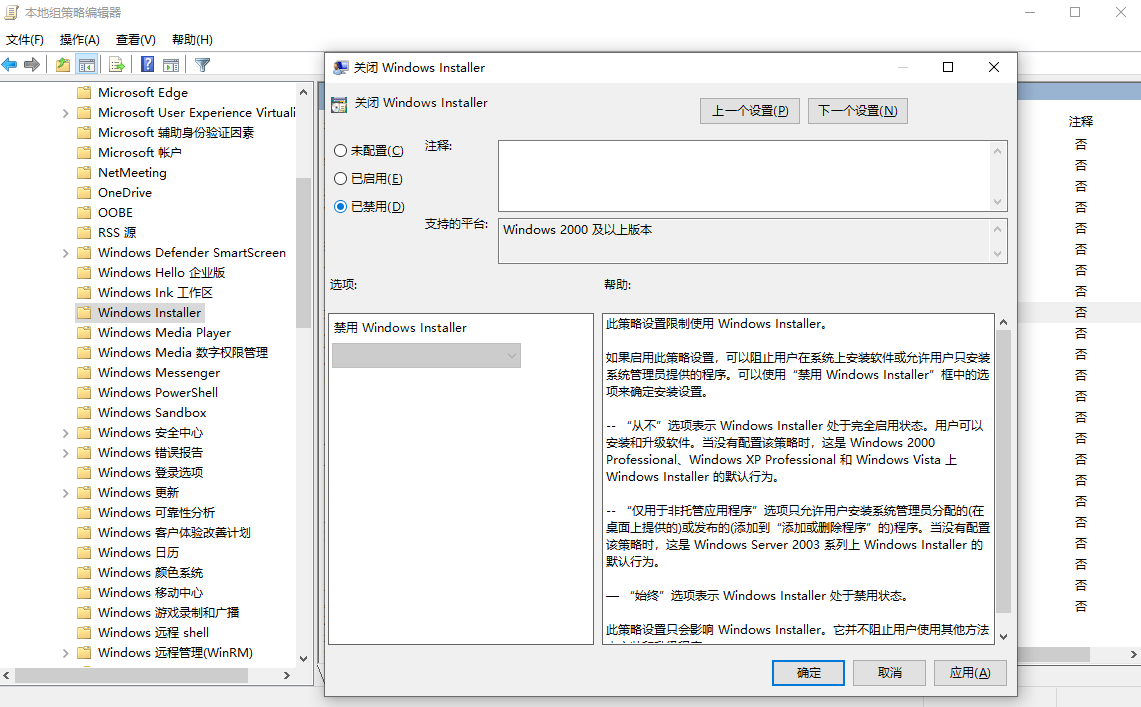The height and width of the screenshot is (707, 1141).
Task: Click the policy setting icon beside dialog heading
Action: coord(339,104)
